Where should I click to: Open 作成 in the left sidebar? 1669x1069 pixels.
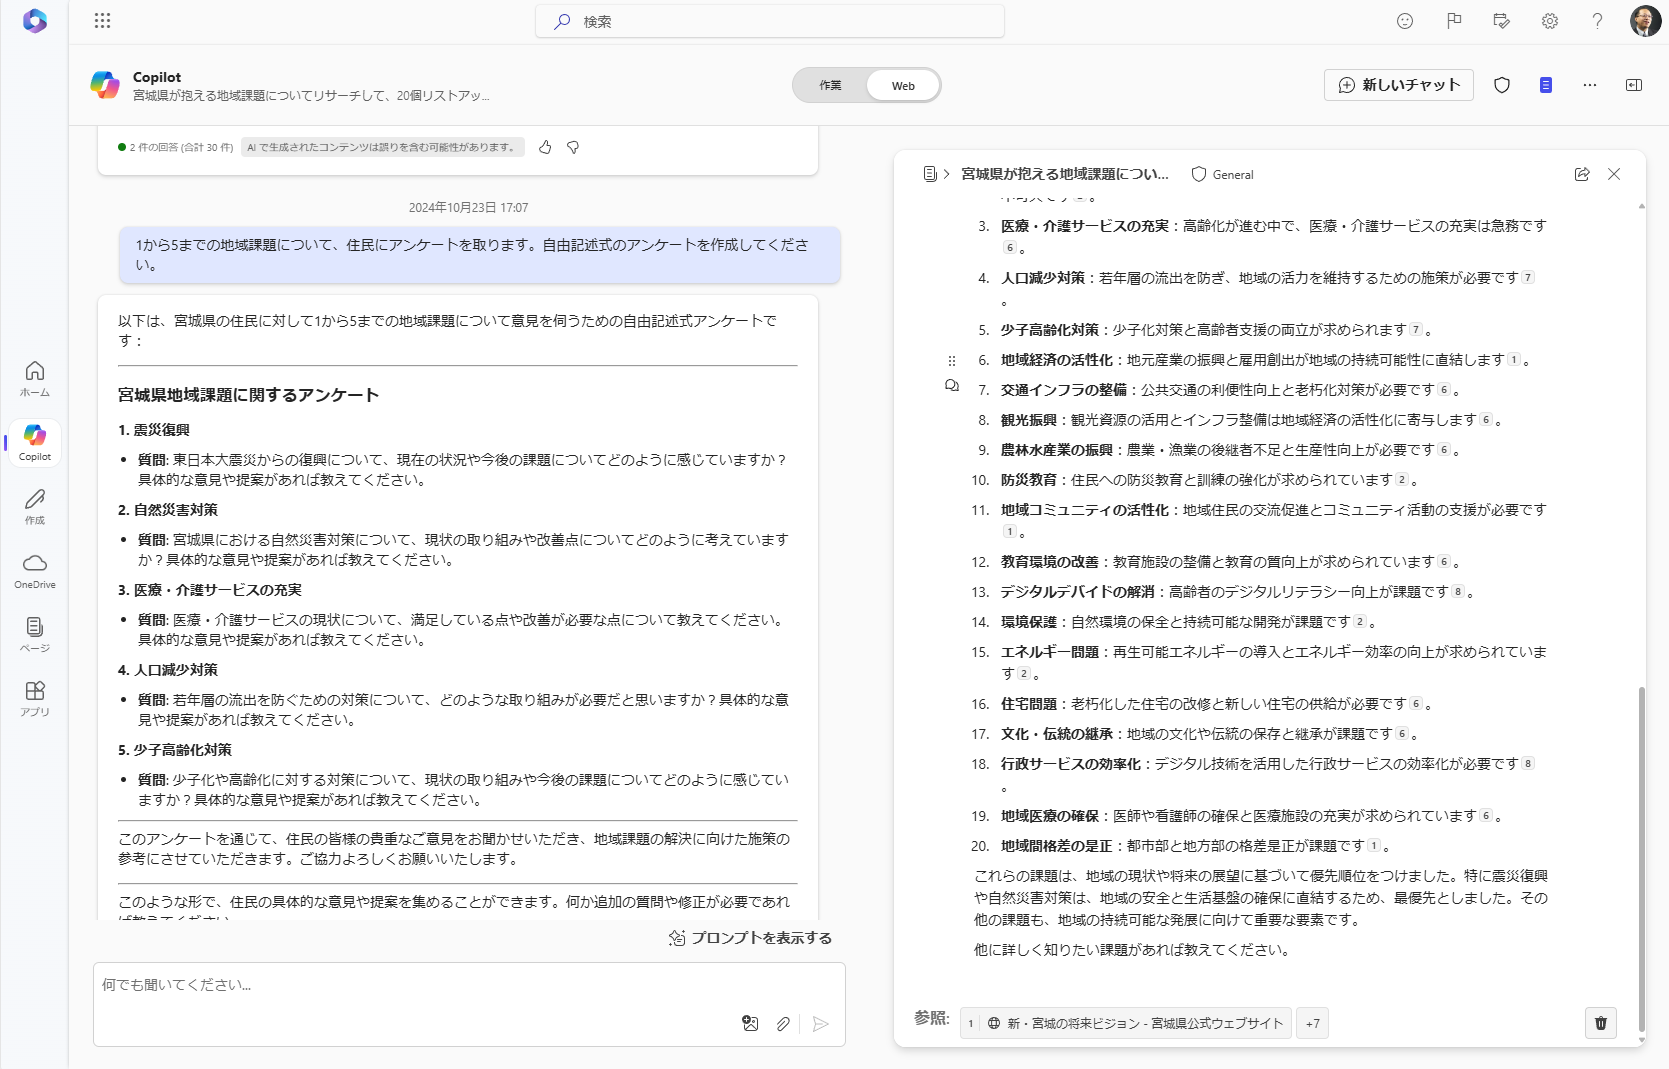(35, 507)
